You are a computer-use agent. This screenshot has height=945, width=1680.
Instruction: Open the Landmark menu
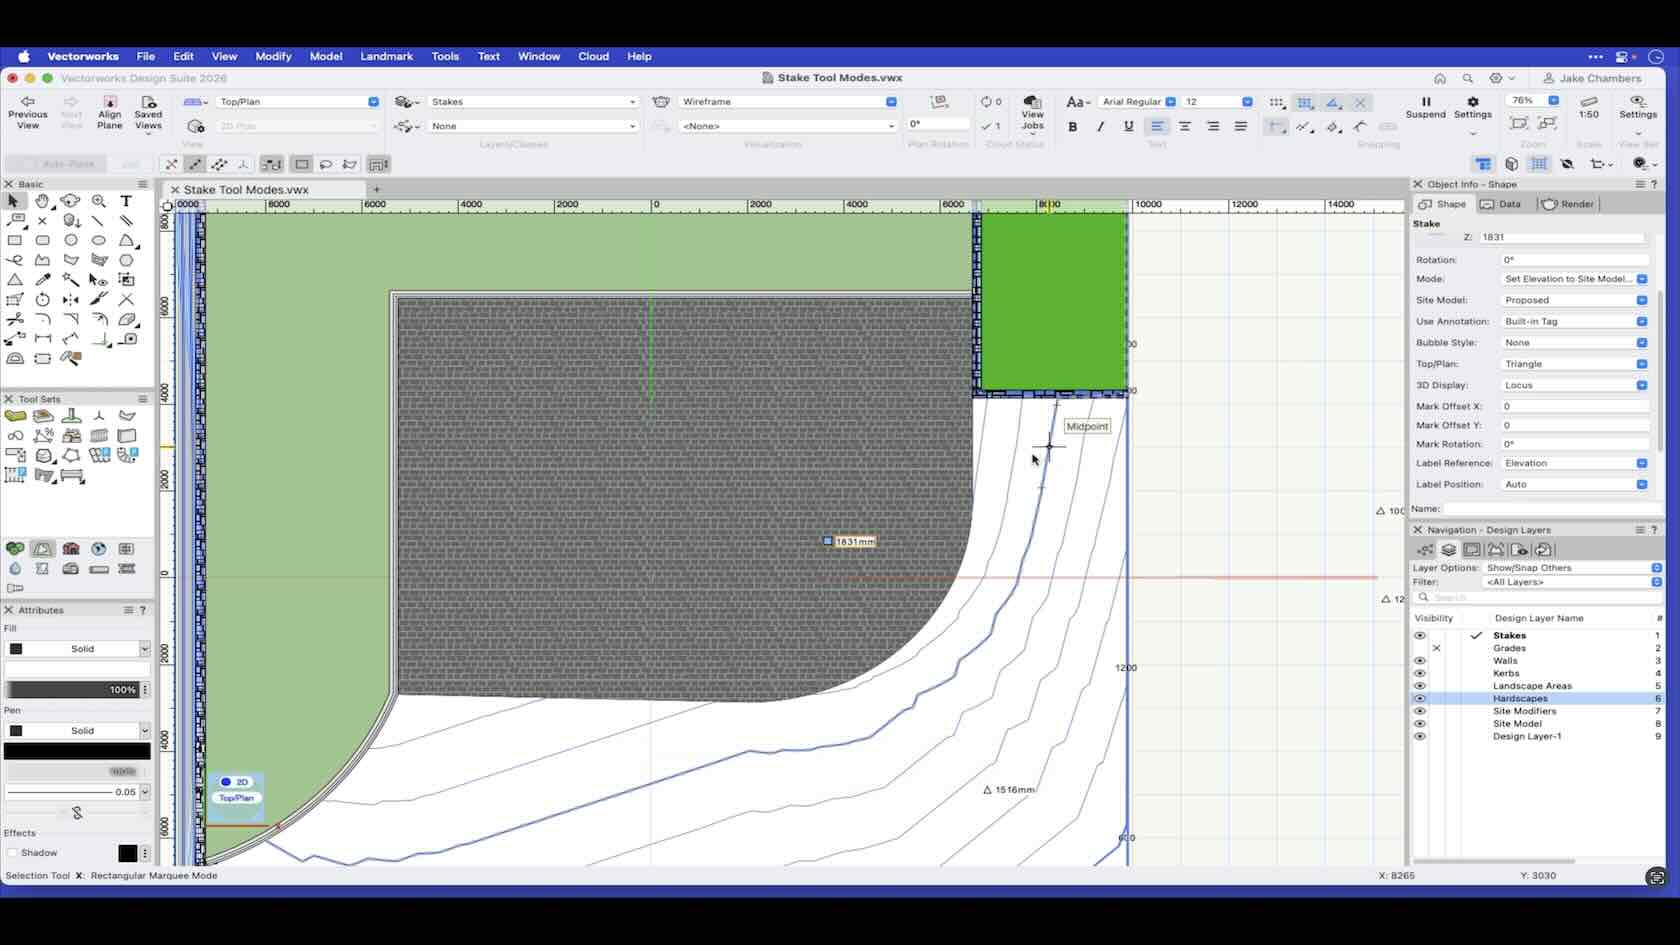[386, 57]
